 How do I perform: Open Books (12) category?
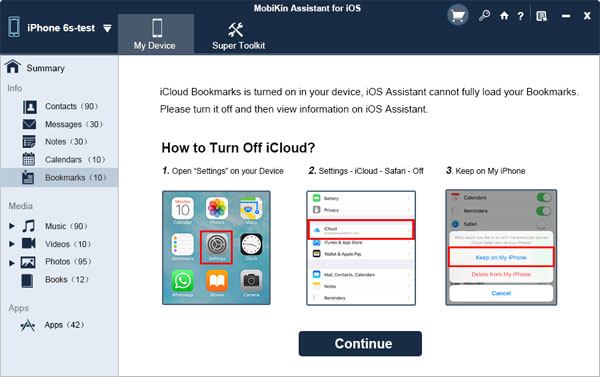[67, 279]
